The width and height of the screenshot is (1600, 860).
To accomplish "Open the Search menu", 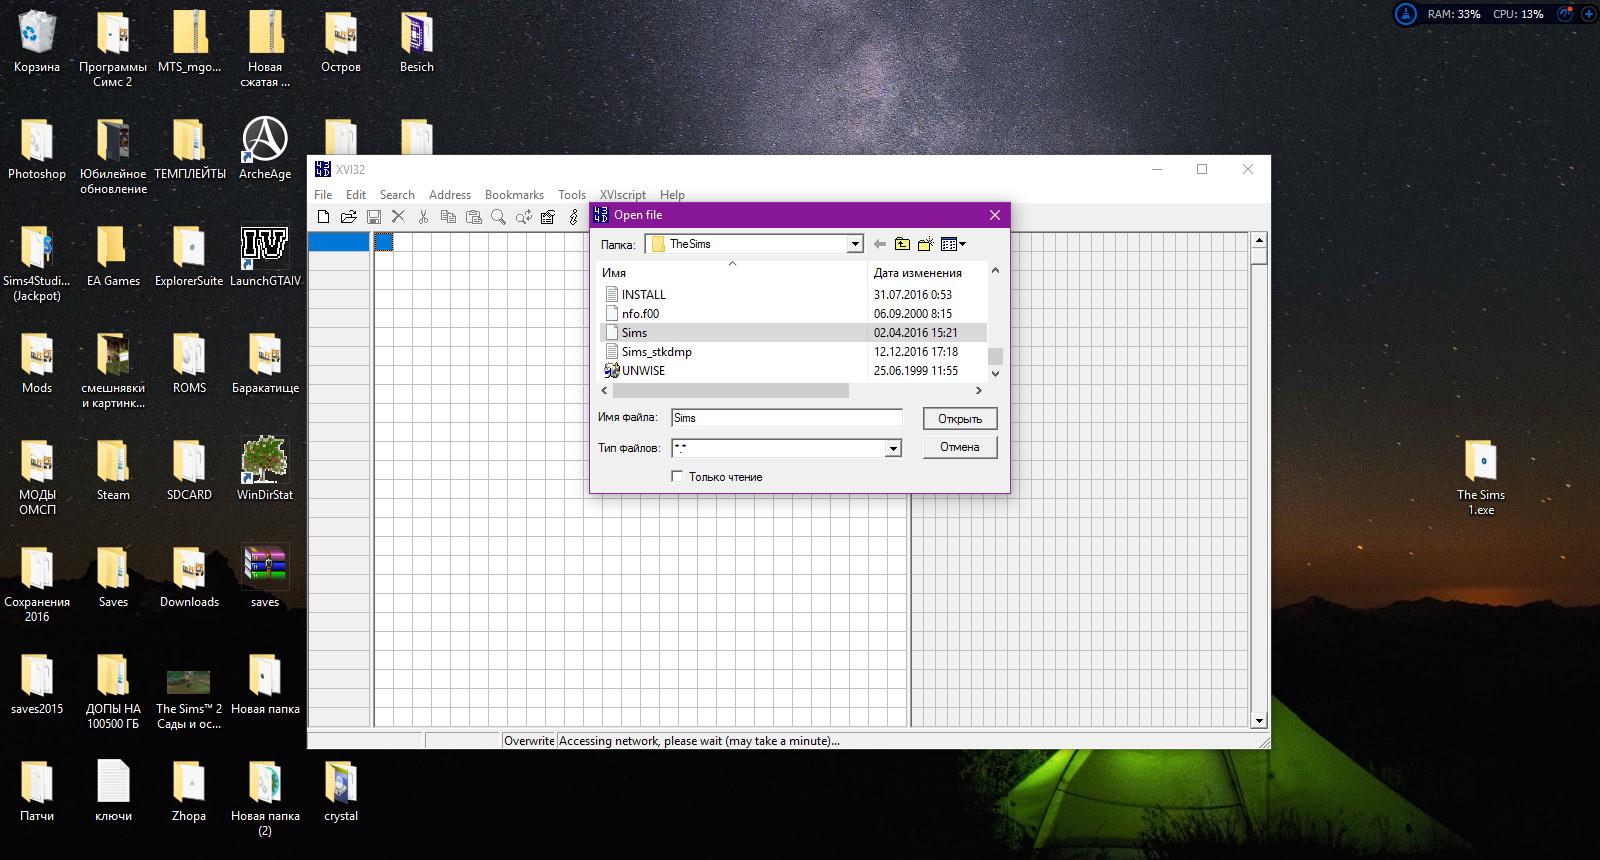I will (397, 195).
